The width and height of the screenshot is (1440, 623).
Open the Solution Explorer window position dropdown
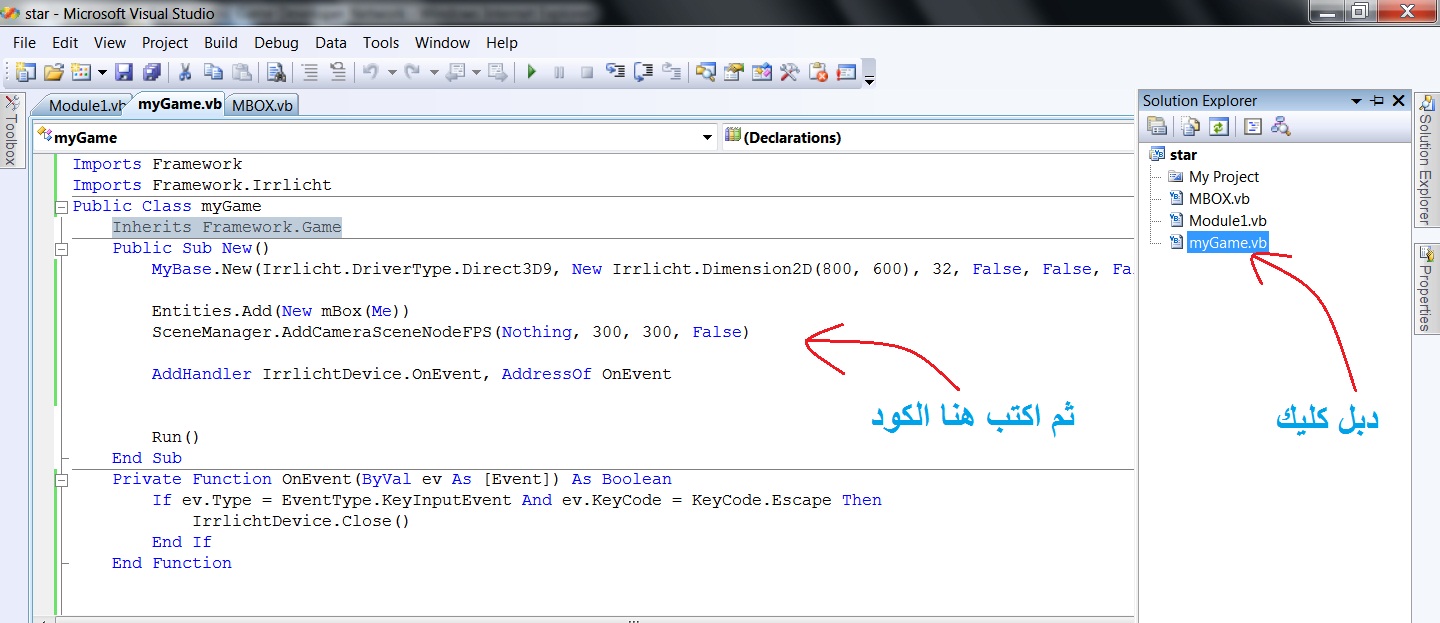[1356, 101]
